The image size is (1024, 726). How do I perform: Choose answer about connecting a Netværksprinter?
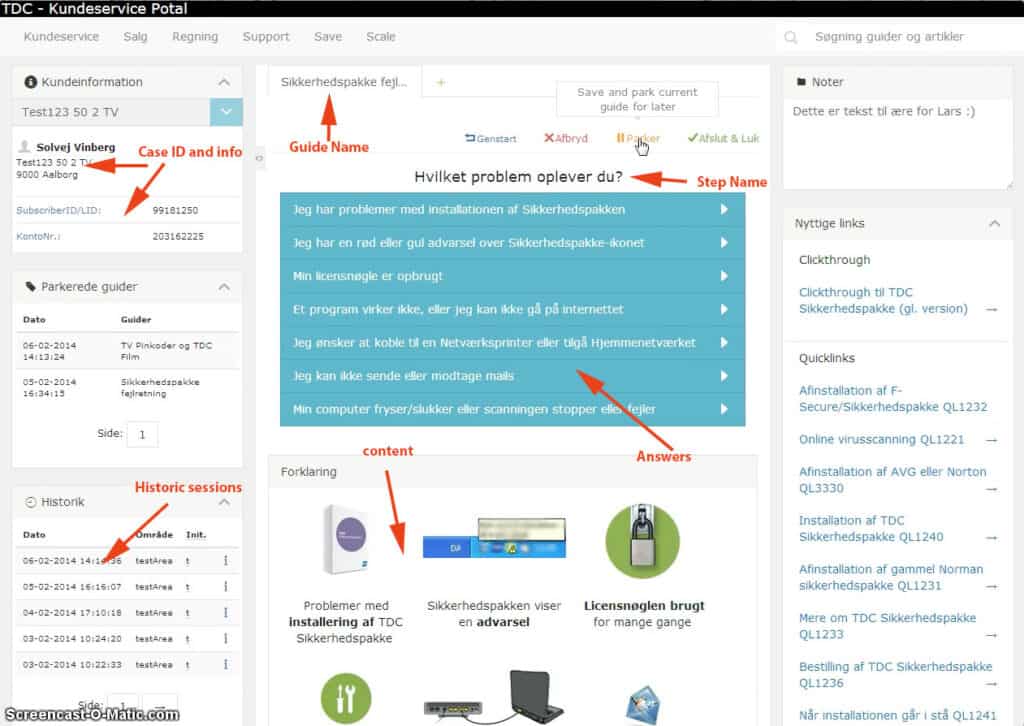tap(513, 343)
